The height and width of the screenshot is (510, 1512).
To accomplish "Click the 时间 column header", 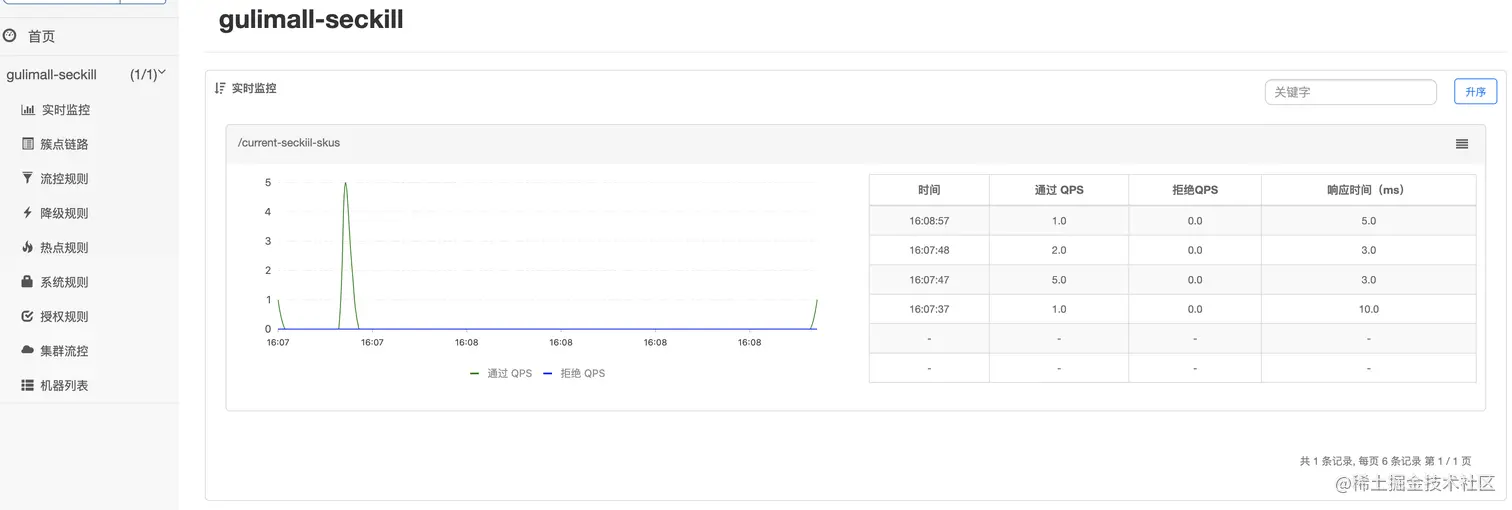I will (x=929, y=190).
